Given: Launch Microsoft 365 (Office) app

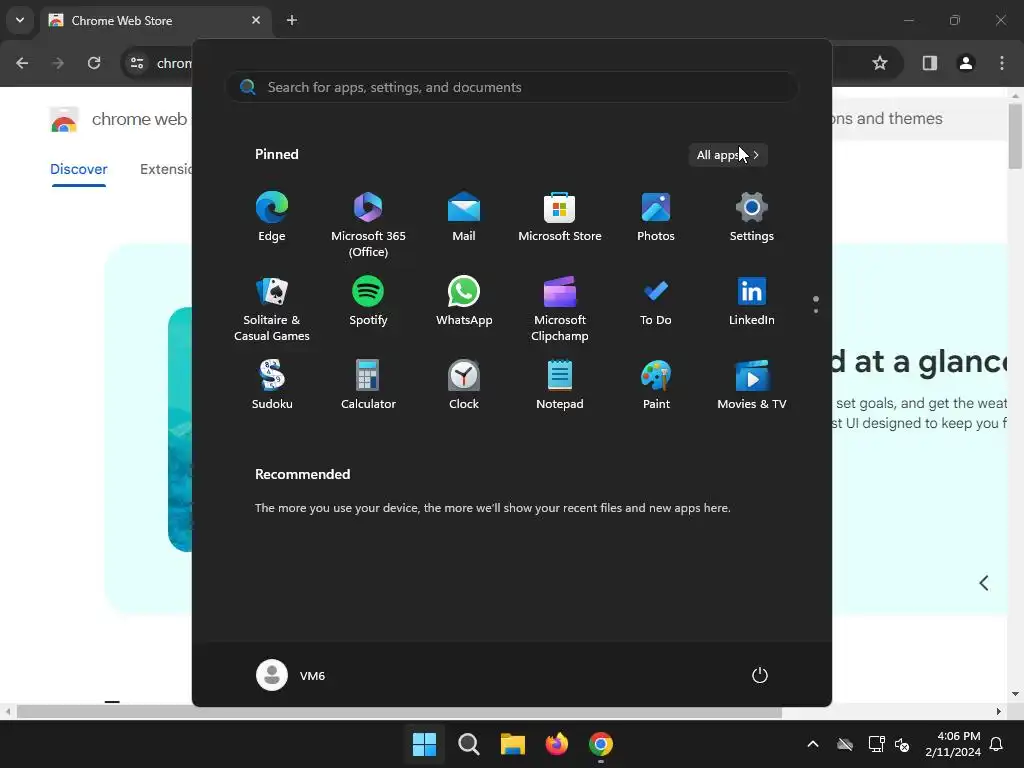Looking at the screenshot, I should (368, 224).
